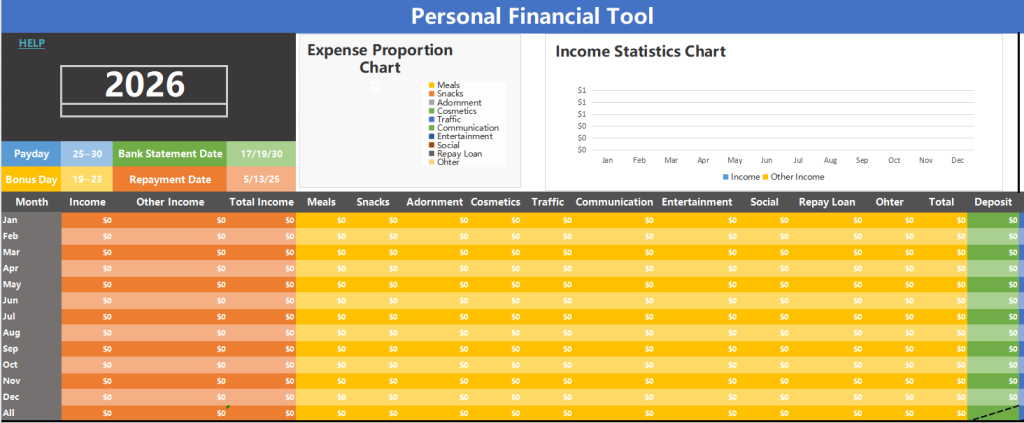The height and width of the screenshot is (423, 1024).
Task: Select the Total Income column header
Action: point(261,201)
